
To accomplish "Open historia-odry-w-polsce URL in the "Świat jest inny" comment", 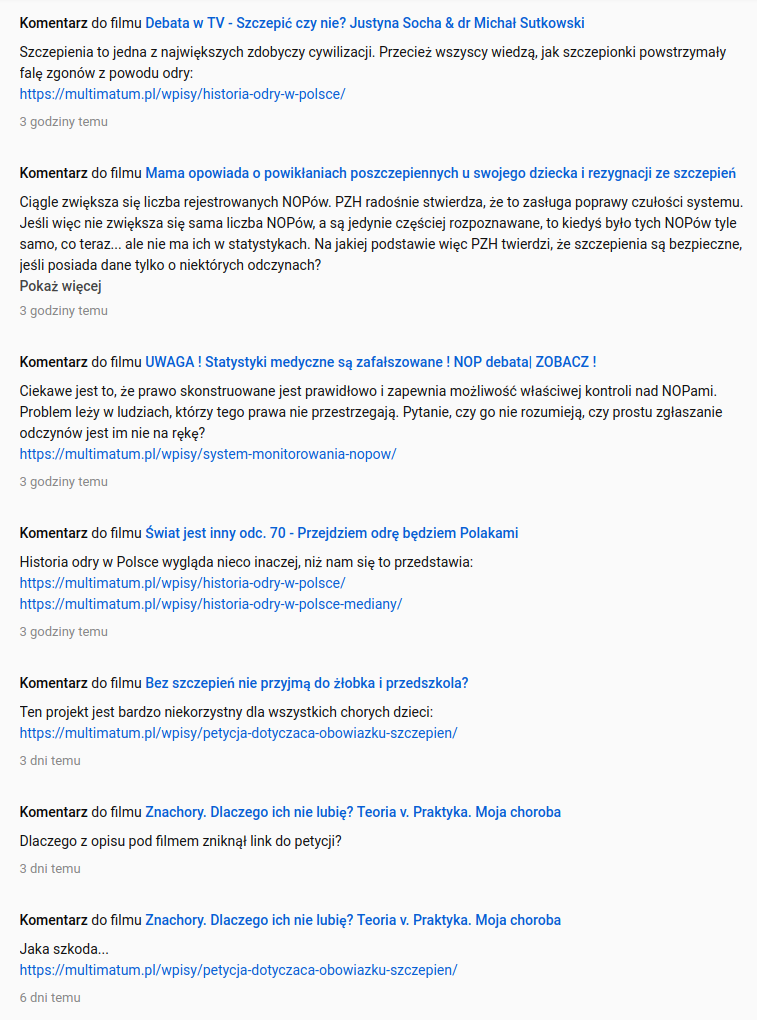I will [x=182, y=583].
